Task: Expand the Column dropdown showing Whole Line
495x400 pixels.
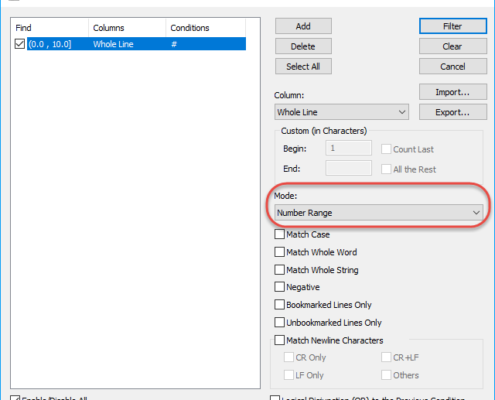Action: click(342, 112)
